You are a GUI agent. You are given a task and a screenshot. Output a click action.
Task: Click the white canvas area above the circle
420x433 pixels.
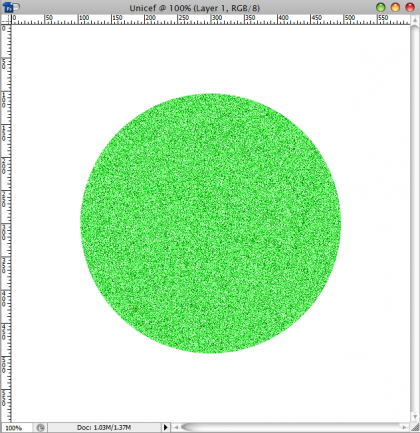(x=211, y=58)
